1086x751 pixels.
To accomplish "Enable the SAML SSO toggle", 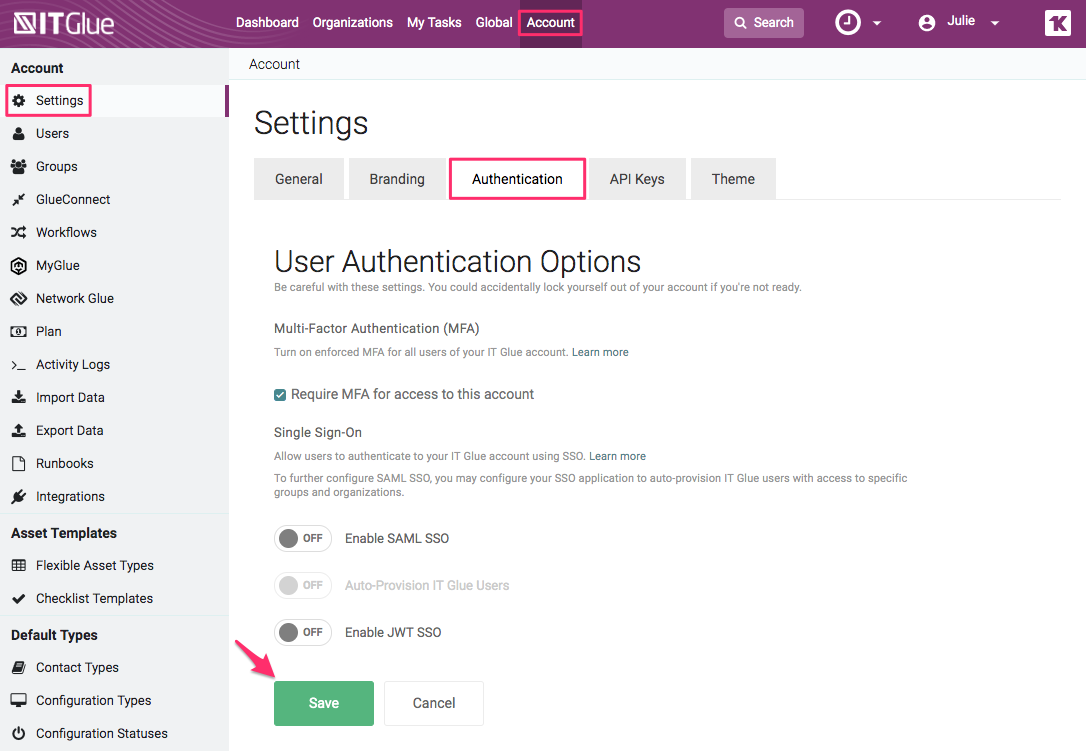I will [x=302, y=538].
